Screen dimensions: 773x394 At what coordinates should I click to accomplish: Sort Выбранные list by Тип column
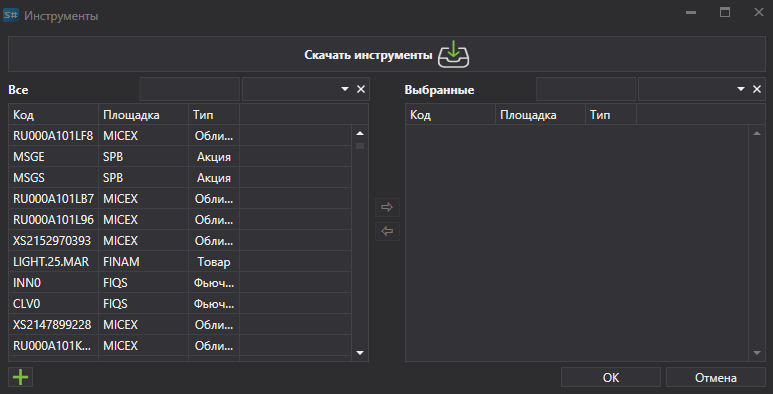coord(611,115)
